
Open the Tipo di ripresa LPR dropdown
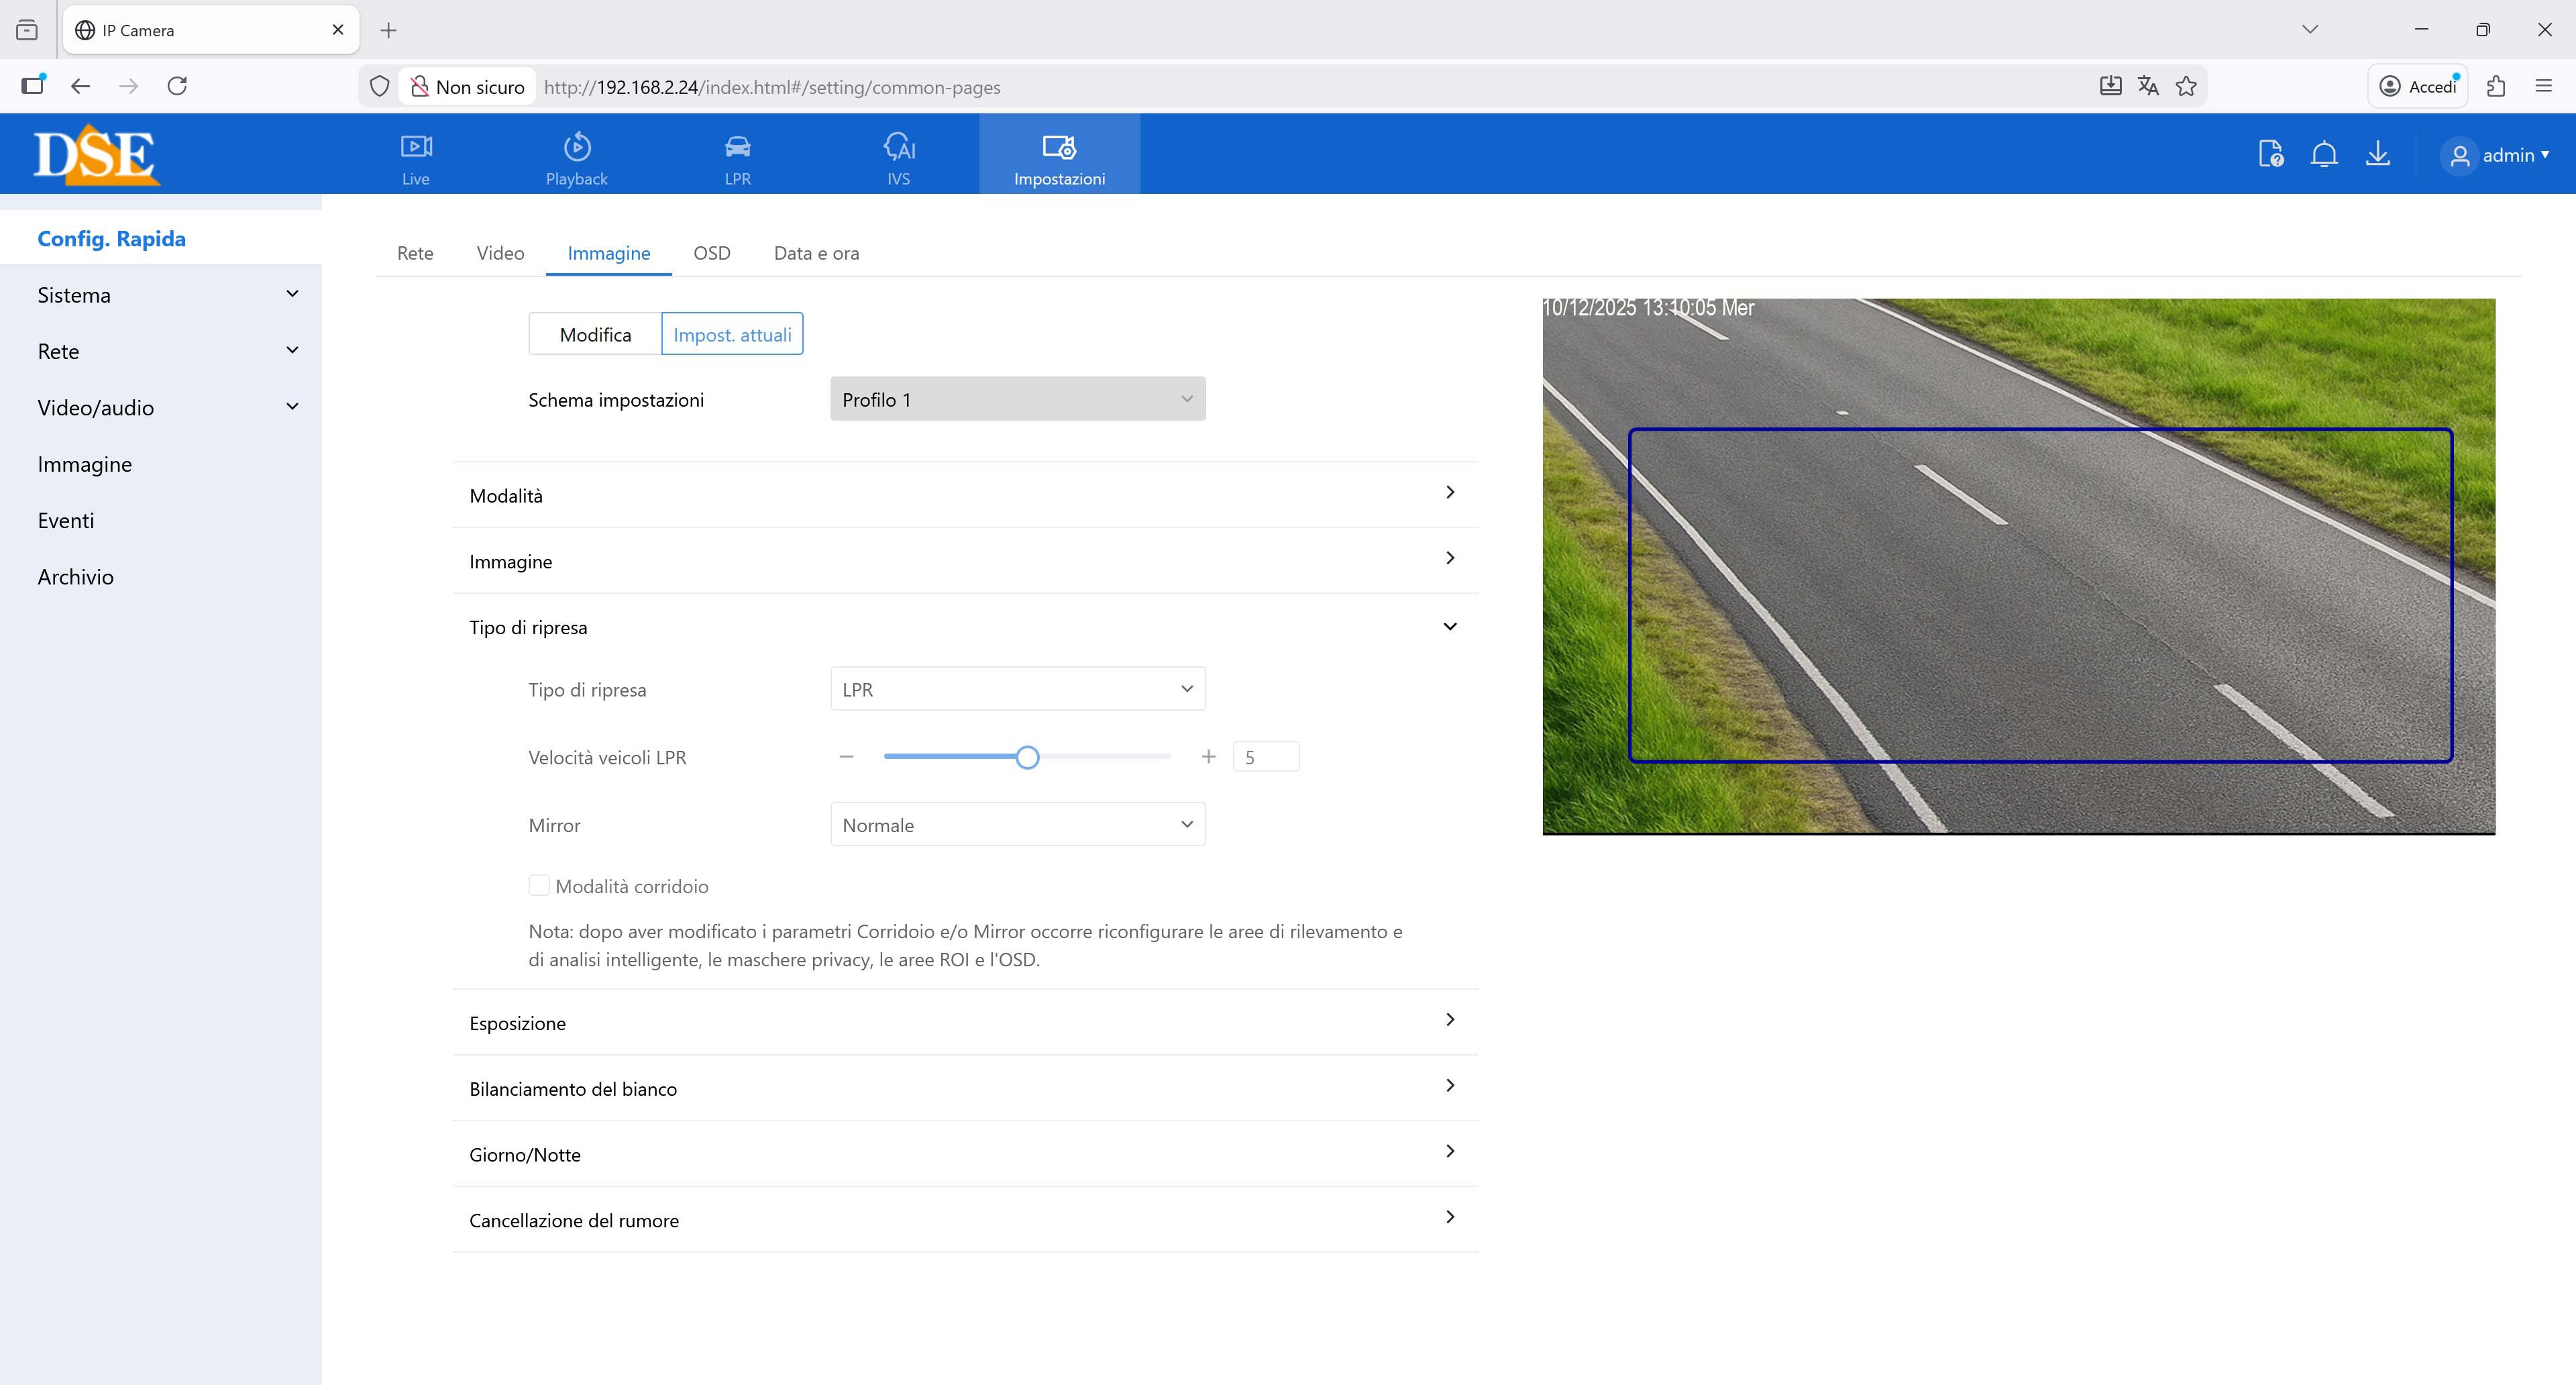[x=1017, y=689]
